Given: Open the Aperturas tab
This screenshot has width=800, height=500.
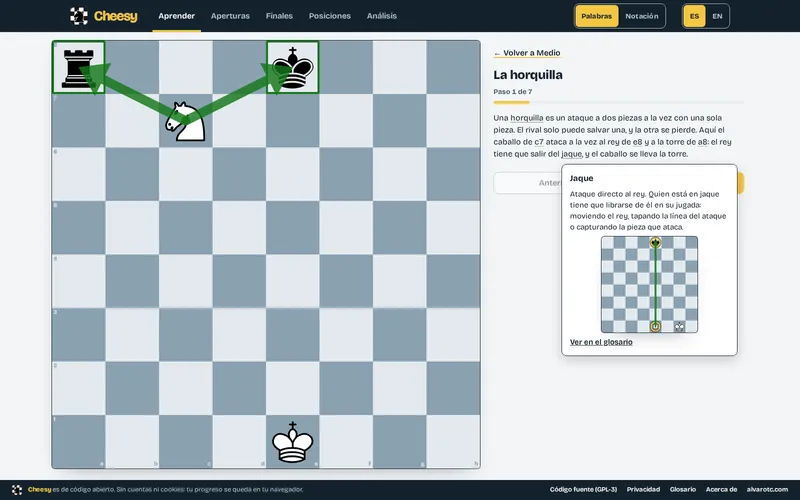Looking at the screenshot, I should tap(230, 16).
